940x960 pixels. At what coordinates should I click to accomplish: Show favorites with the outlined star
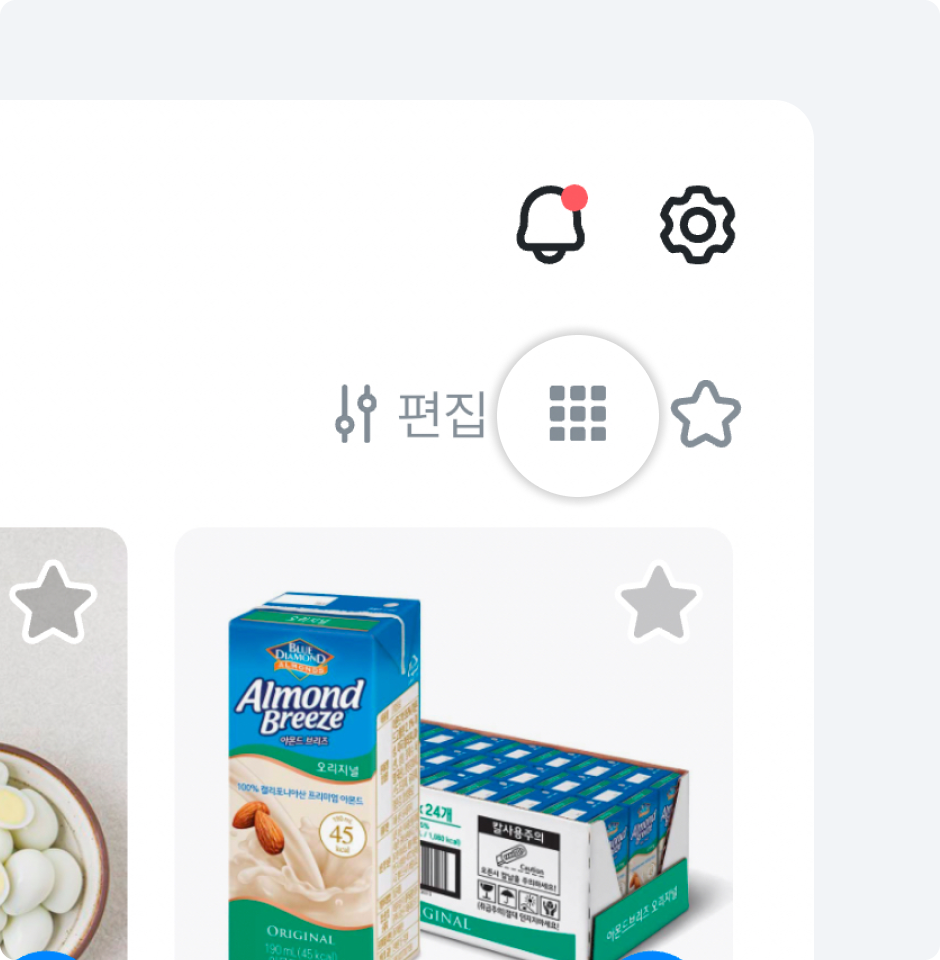click(x=705, y=414)
